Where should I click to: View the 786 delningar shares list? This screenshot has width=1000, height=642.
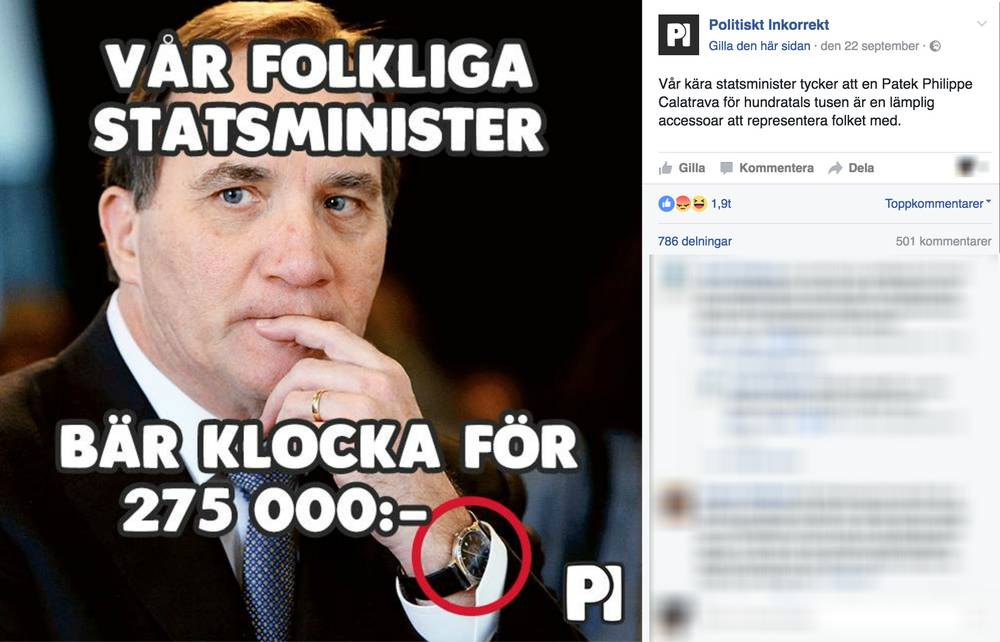click(x=695, y=241)
